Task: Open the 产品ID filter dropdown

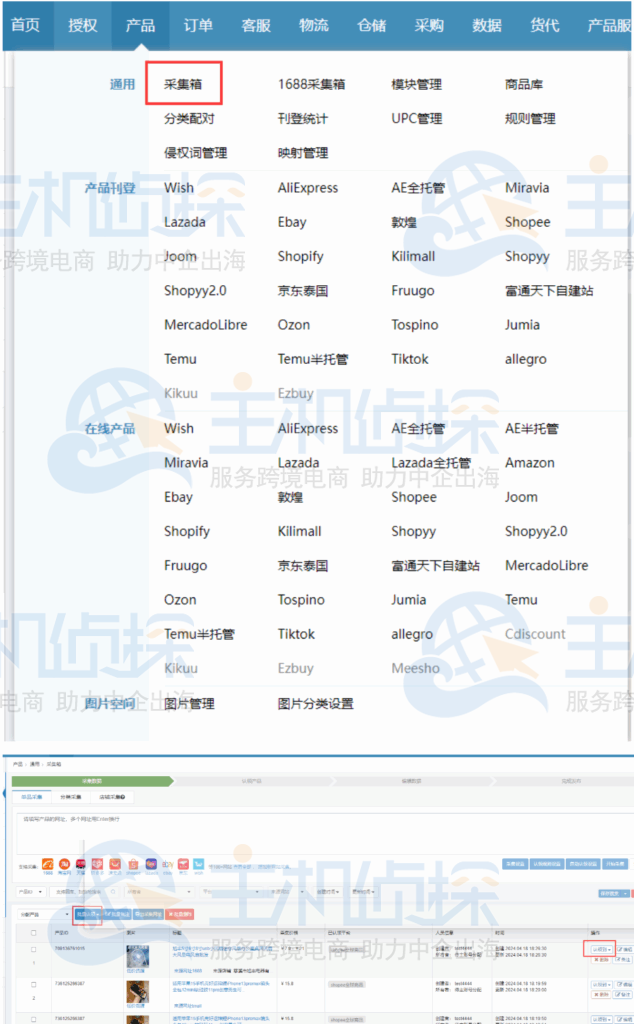Action: coord(33,890)
